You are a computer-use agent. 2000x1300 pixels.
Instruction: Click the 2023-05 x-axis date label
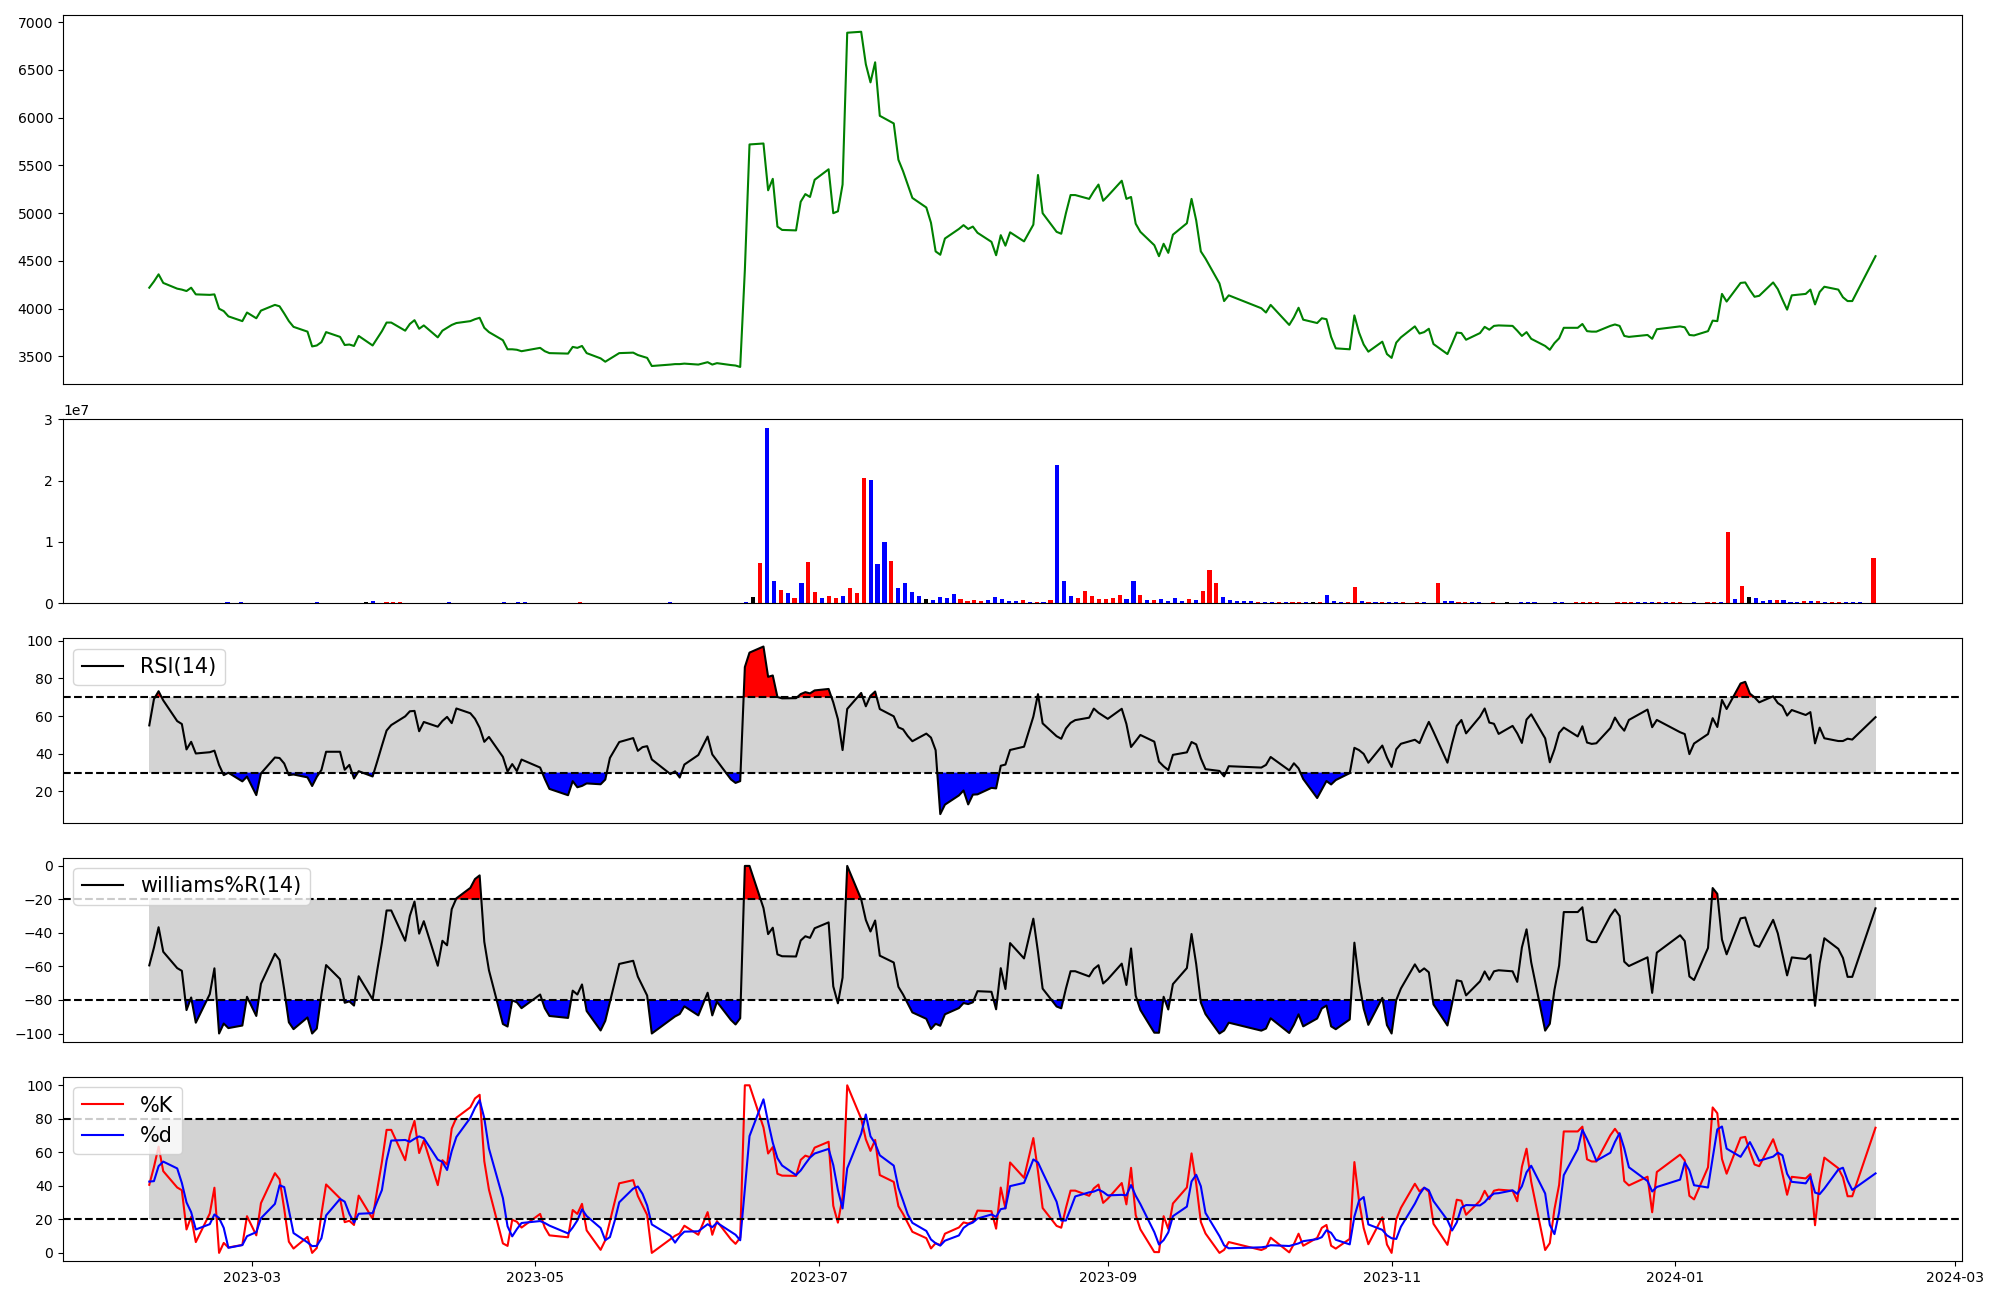(x=535, y=1277)
